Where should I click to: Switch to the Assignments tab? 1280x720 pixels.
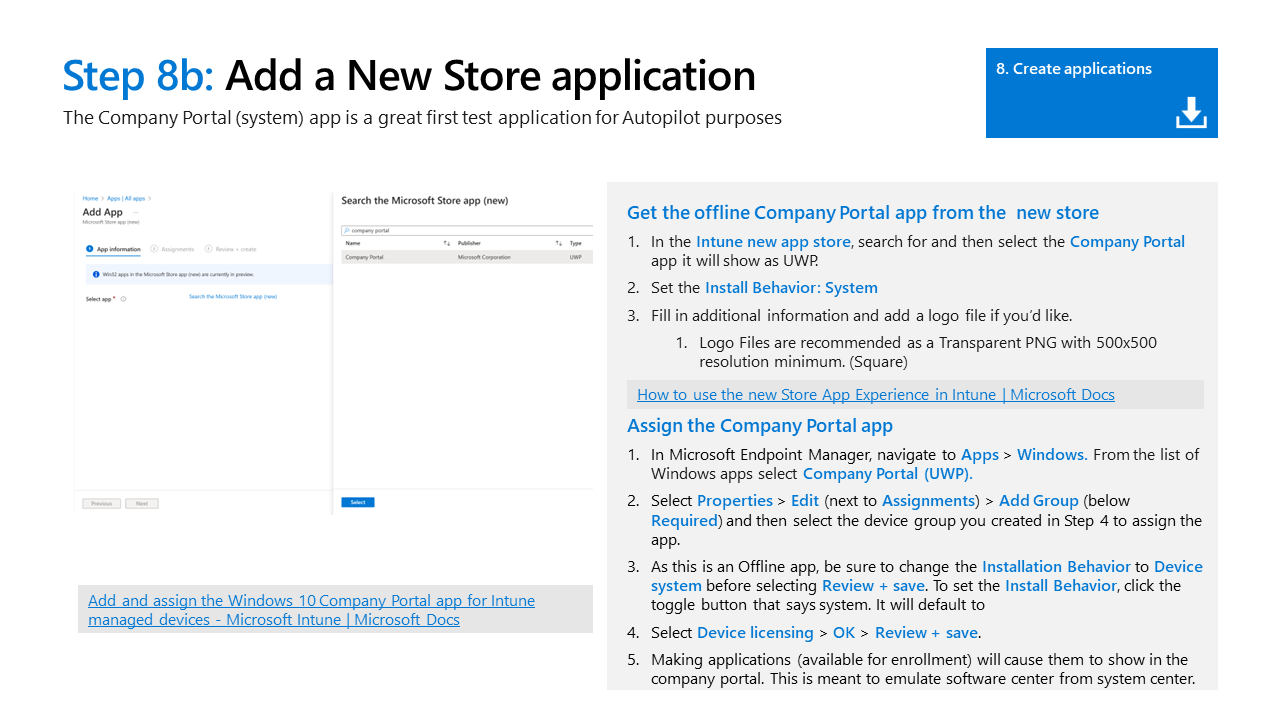tap(172, 249)
